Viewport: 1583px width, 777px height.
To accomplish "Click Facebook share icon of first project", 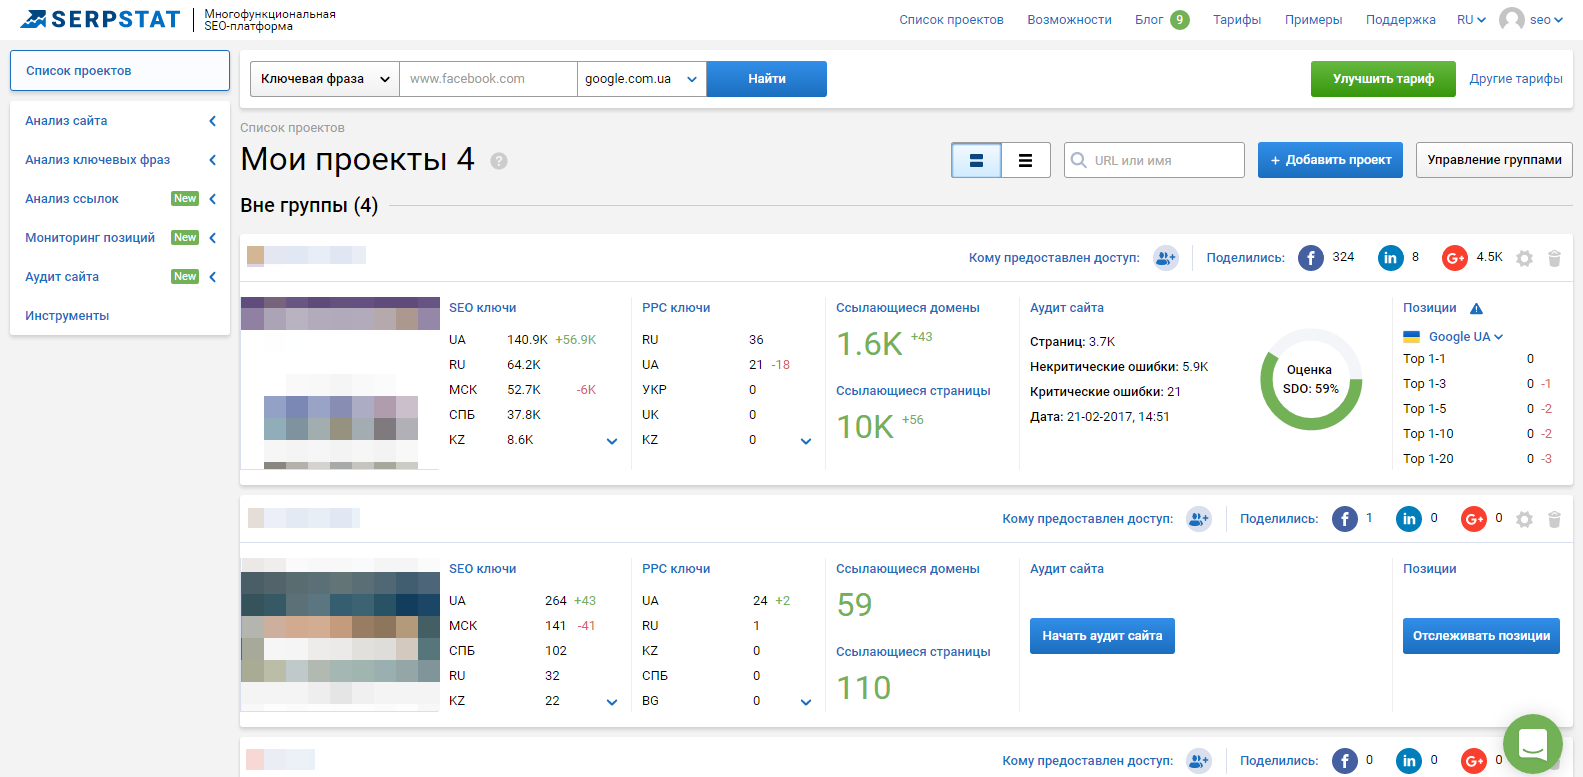I will [x=1310, y=258].
